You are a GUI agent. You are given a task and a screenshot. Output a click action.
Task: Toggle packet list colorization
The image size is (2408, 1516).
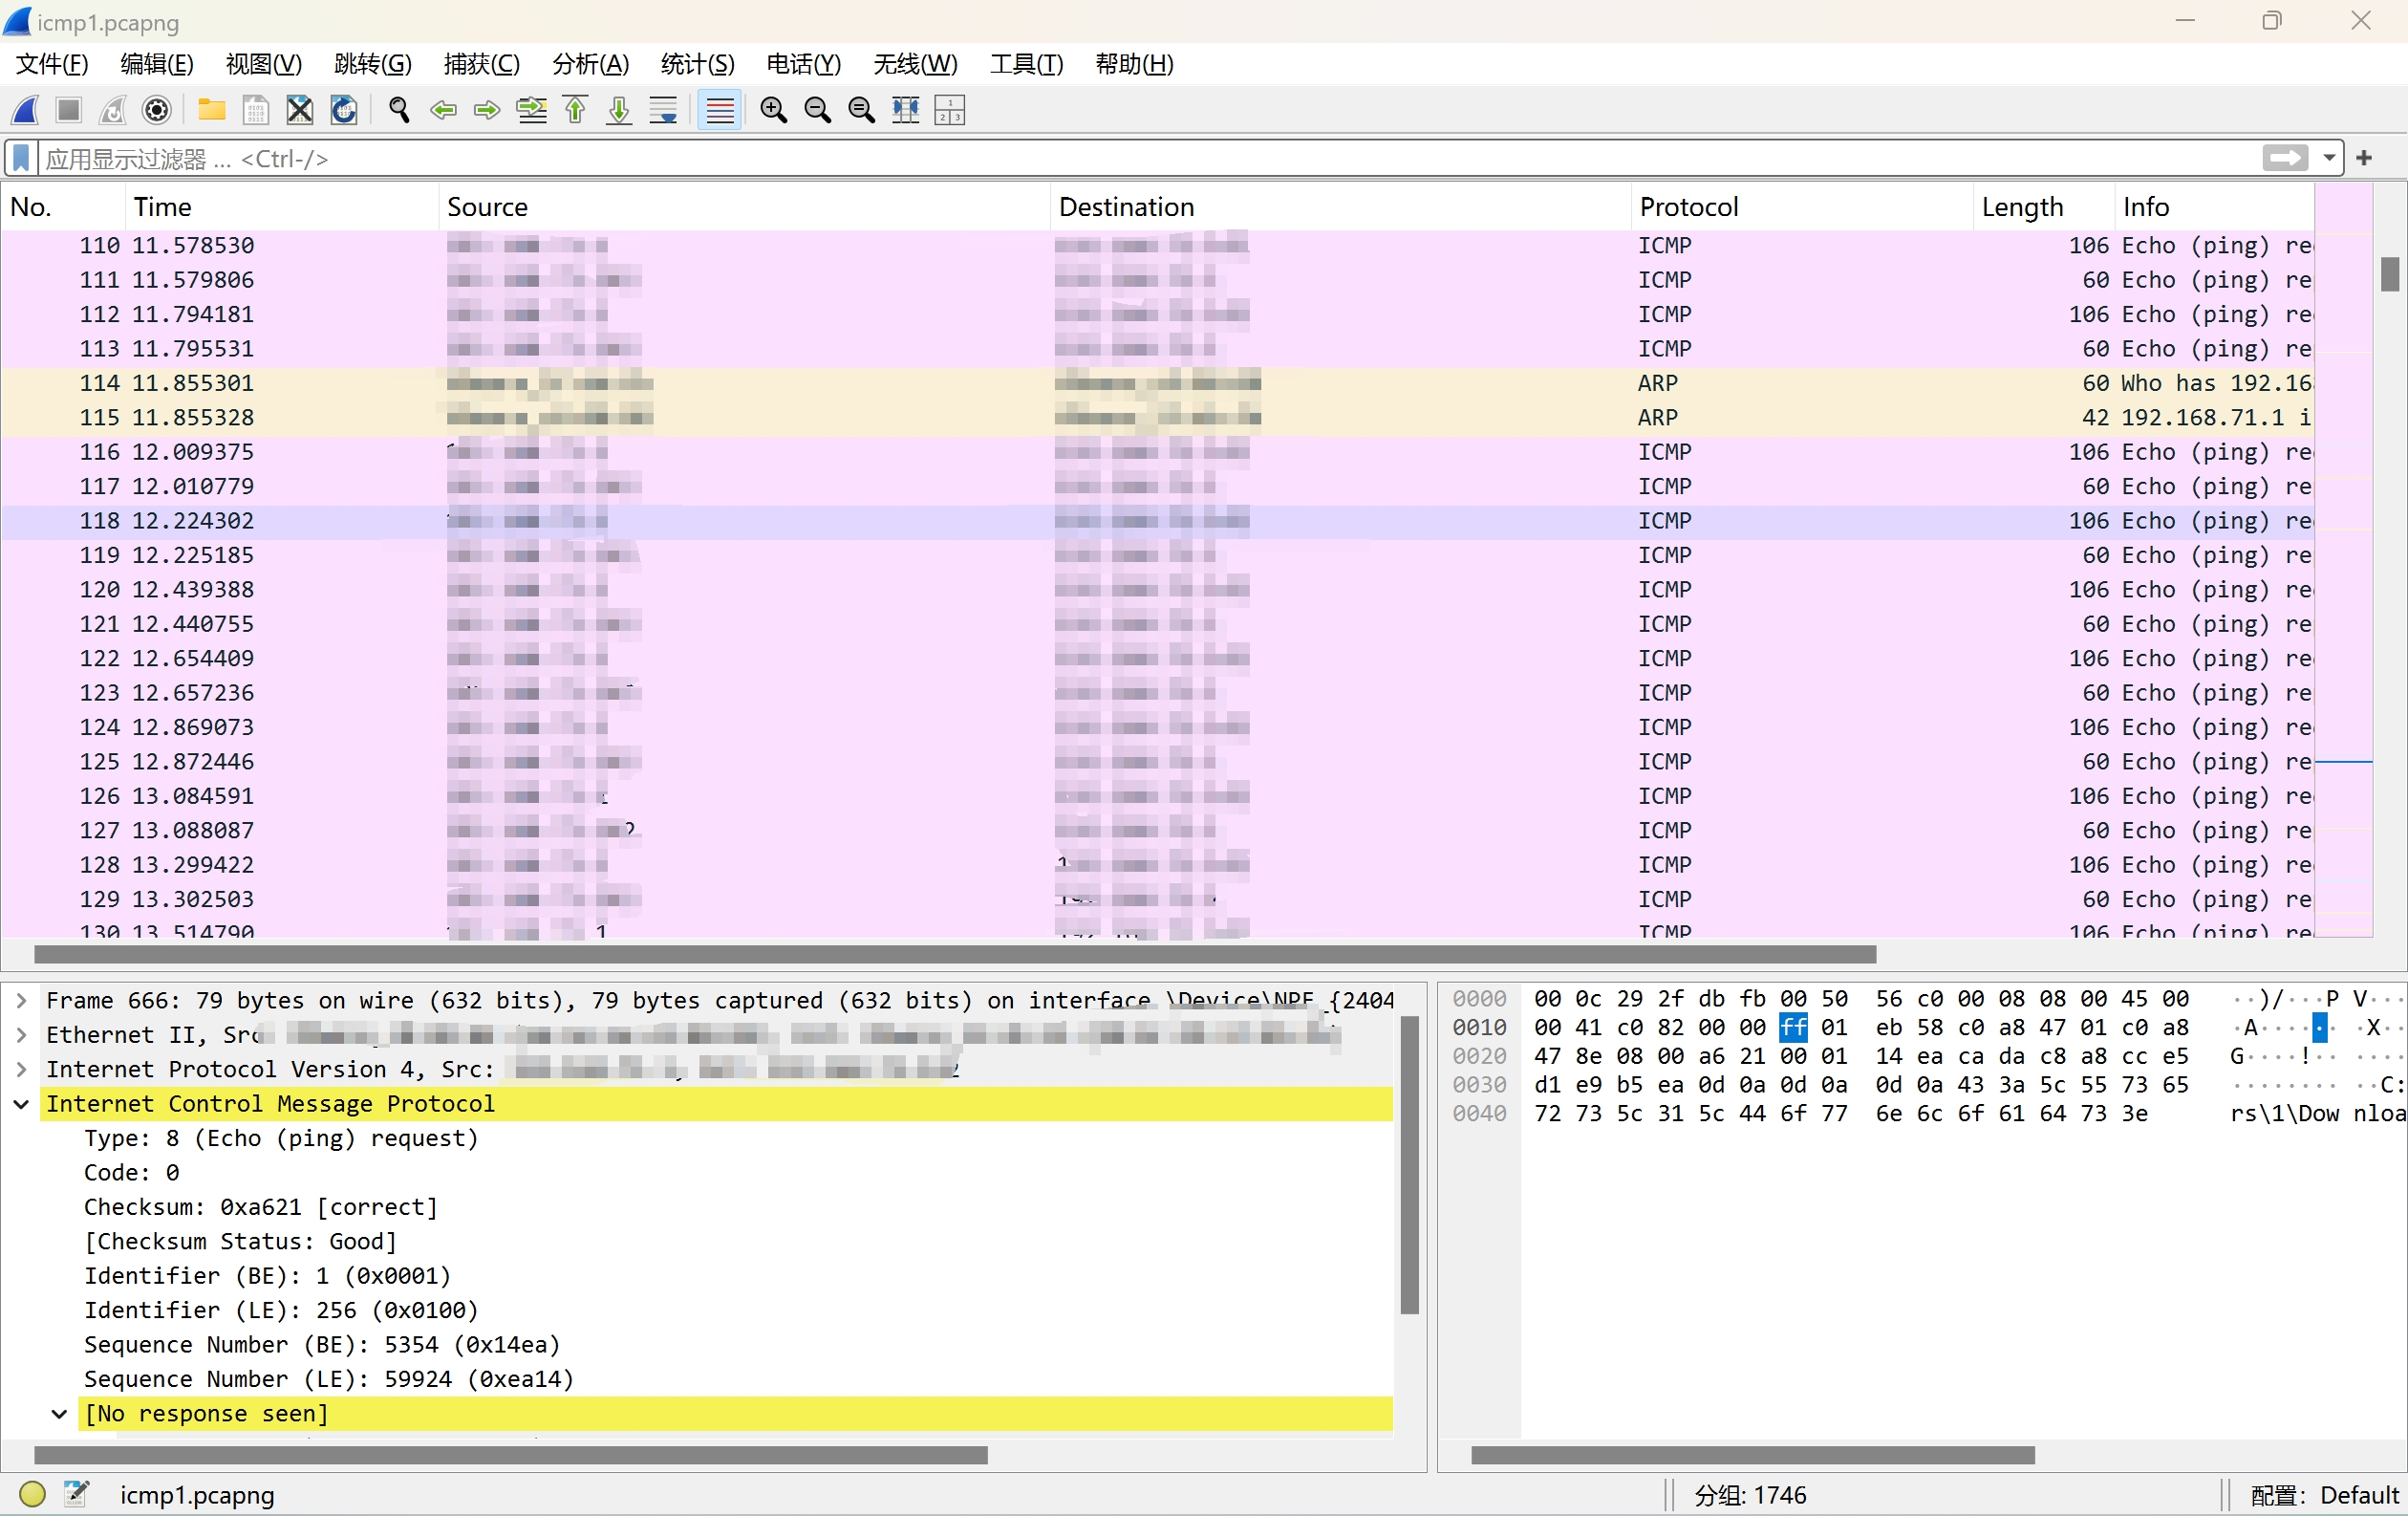tap(719, 110)
